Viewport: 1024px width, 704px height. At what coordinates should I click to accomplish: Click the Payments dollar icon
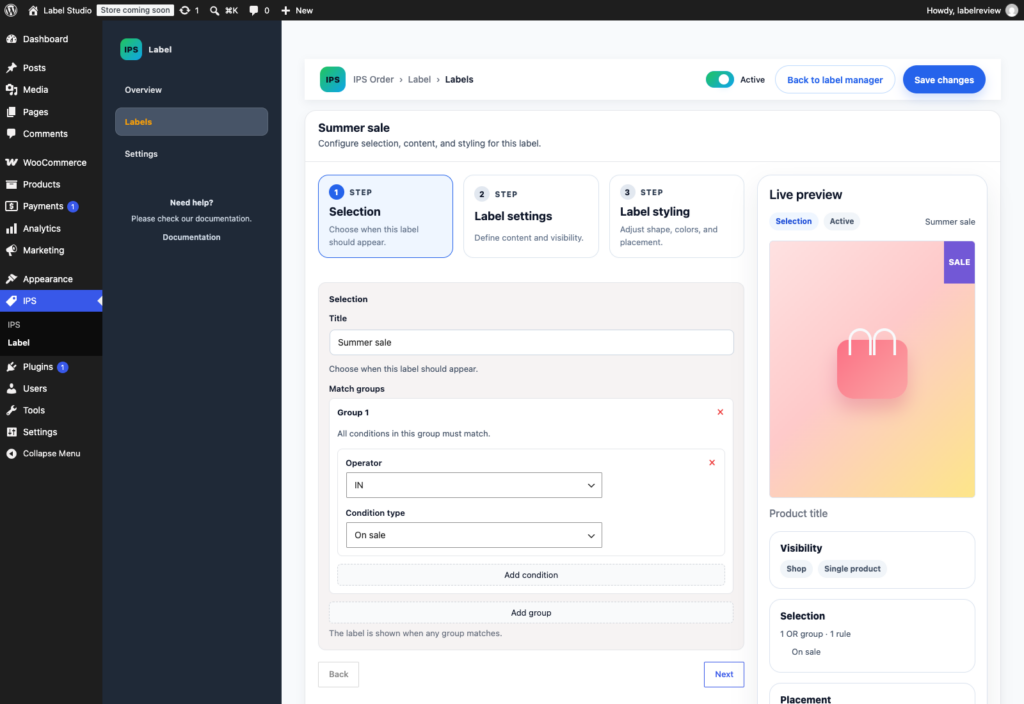(11, 206)
